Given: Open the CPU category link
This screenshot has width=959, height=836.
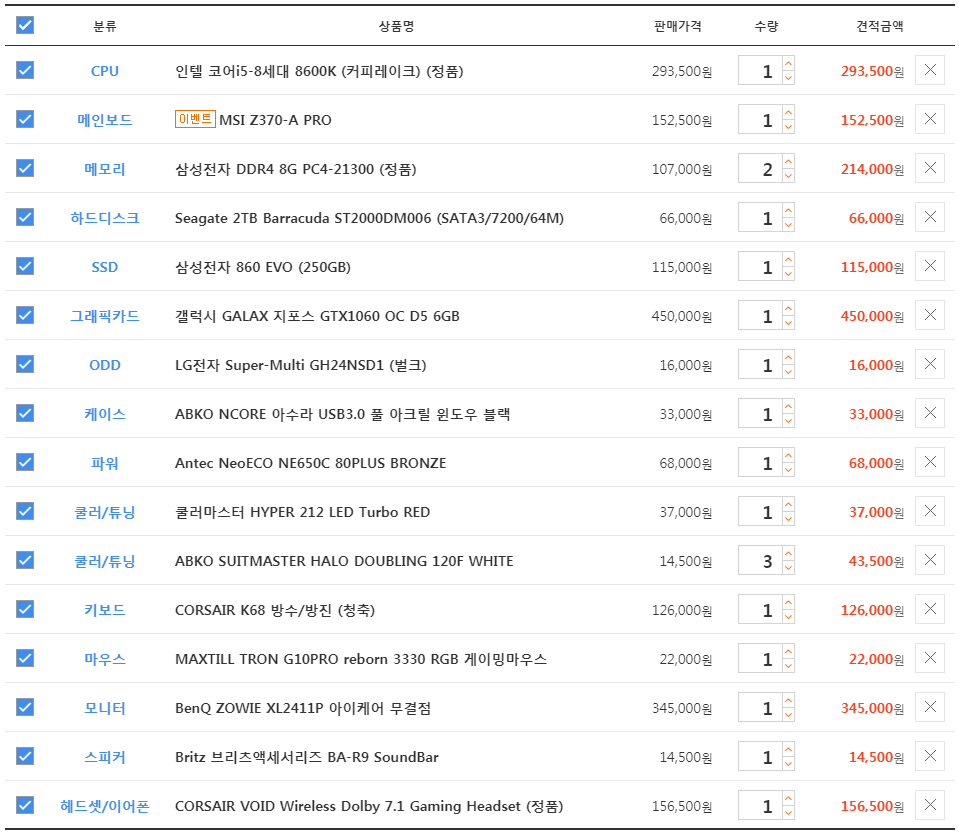Looking at the screenshot, I should coord(105,71).
